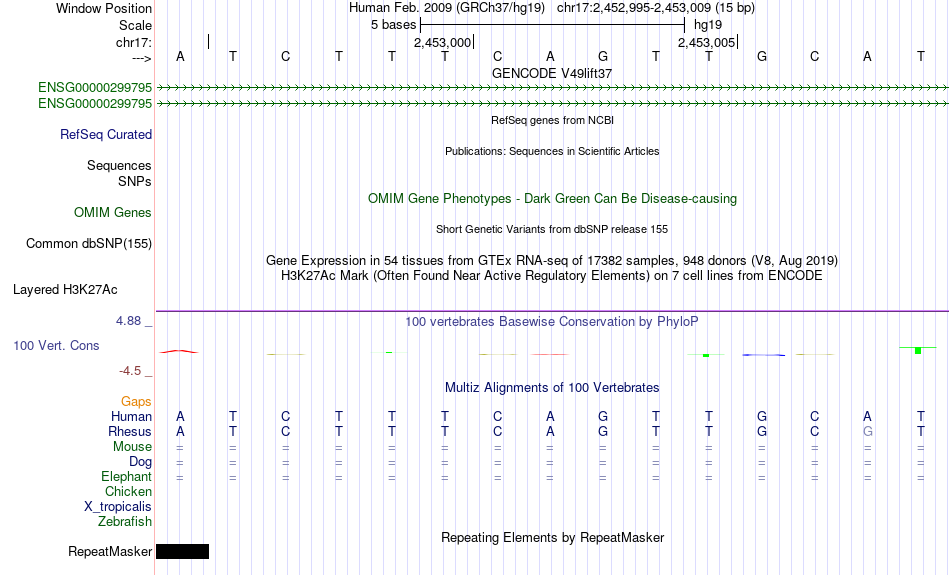Screen dimensions: 950x575
Task: Open the OMIM Genes track label
Action: coord(112,213)
